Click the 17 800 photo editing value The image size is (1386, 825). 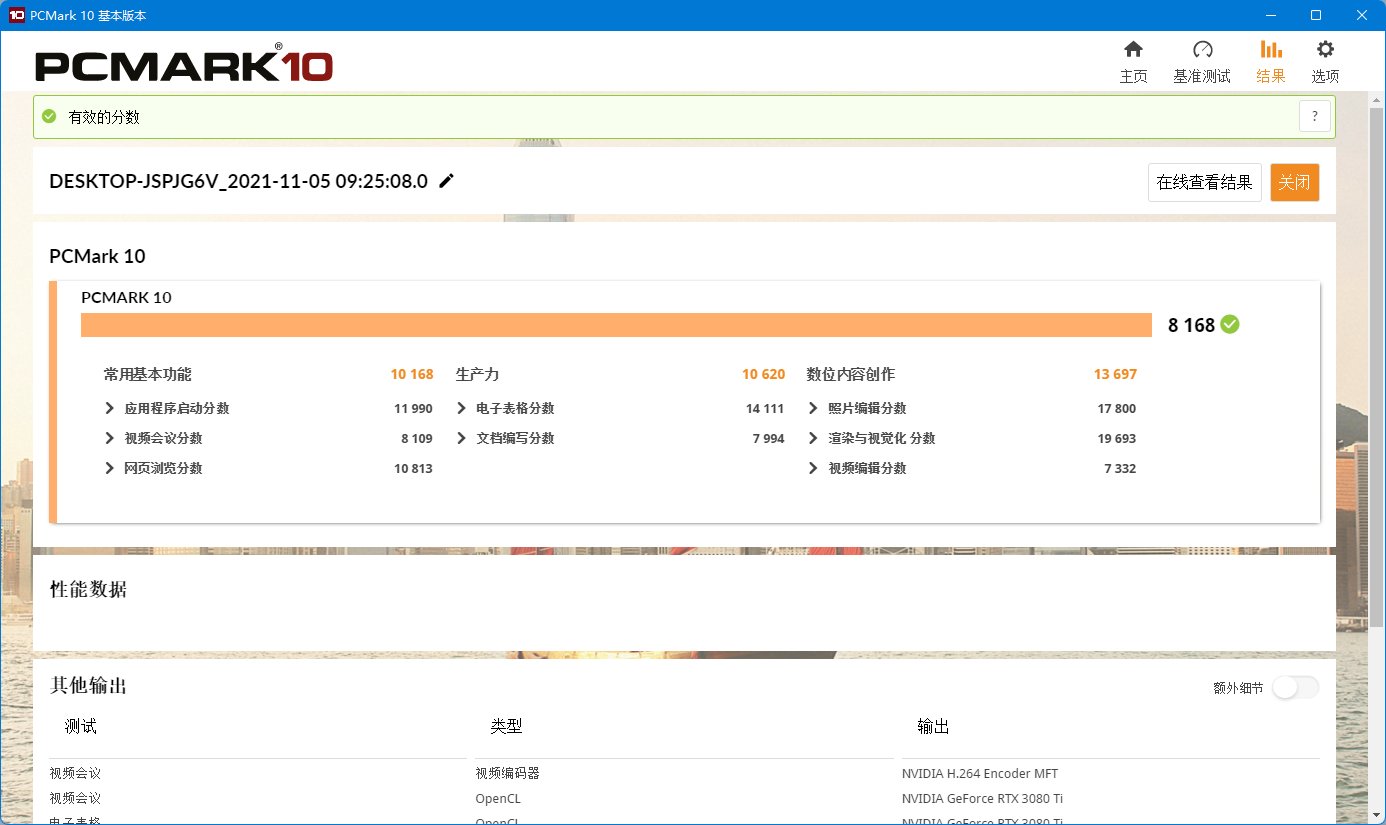(x=1117, y=408)
